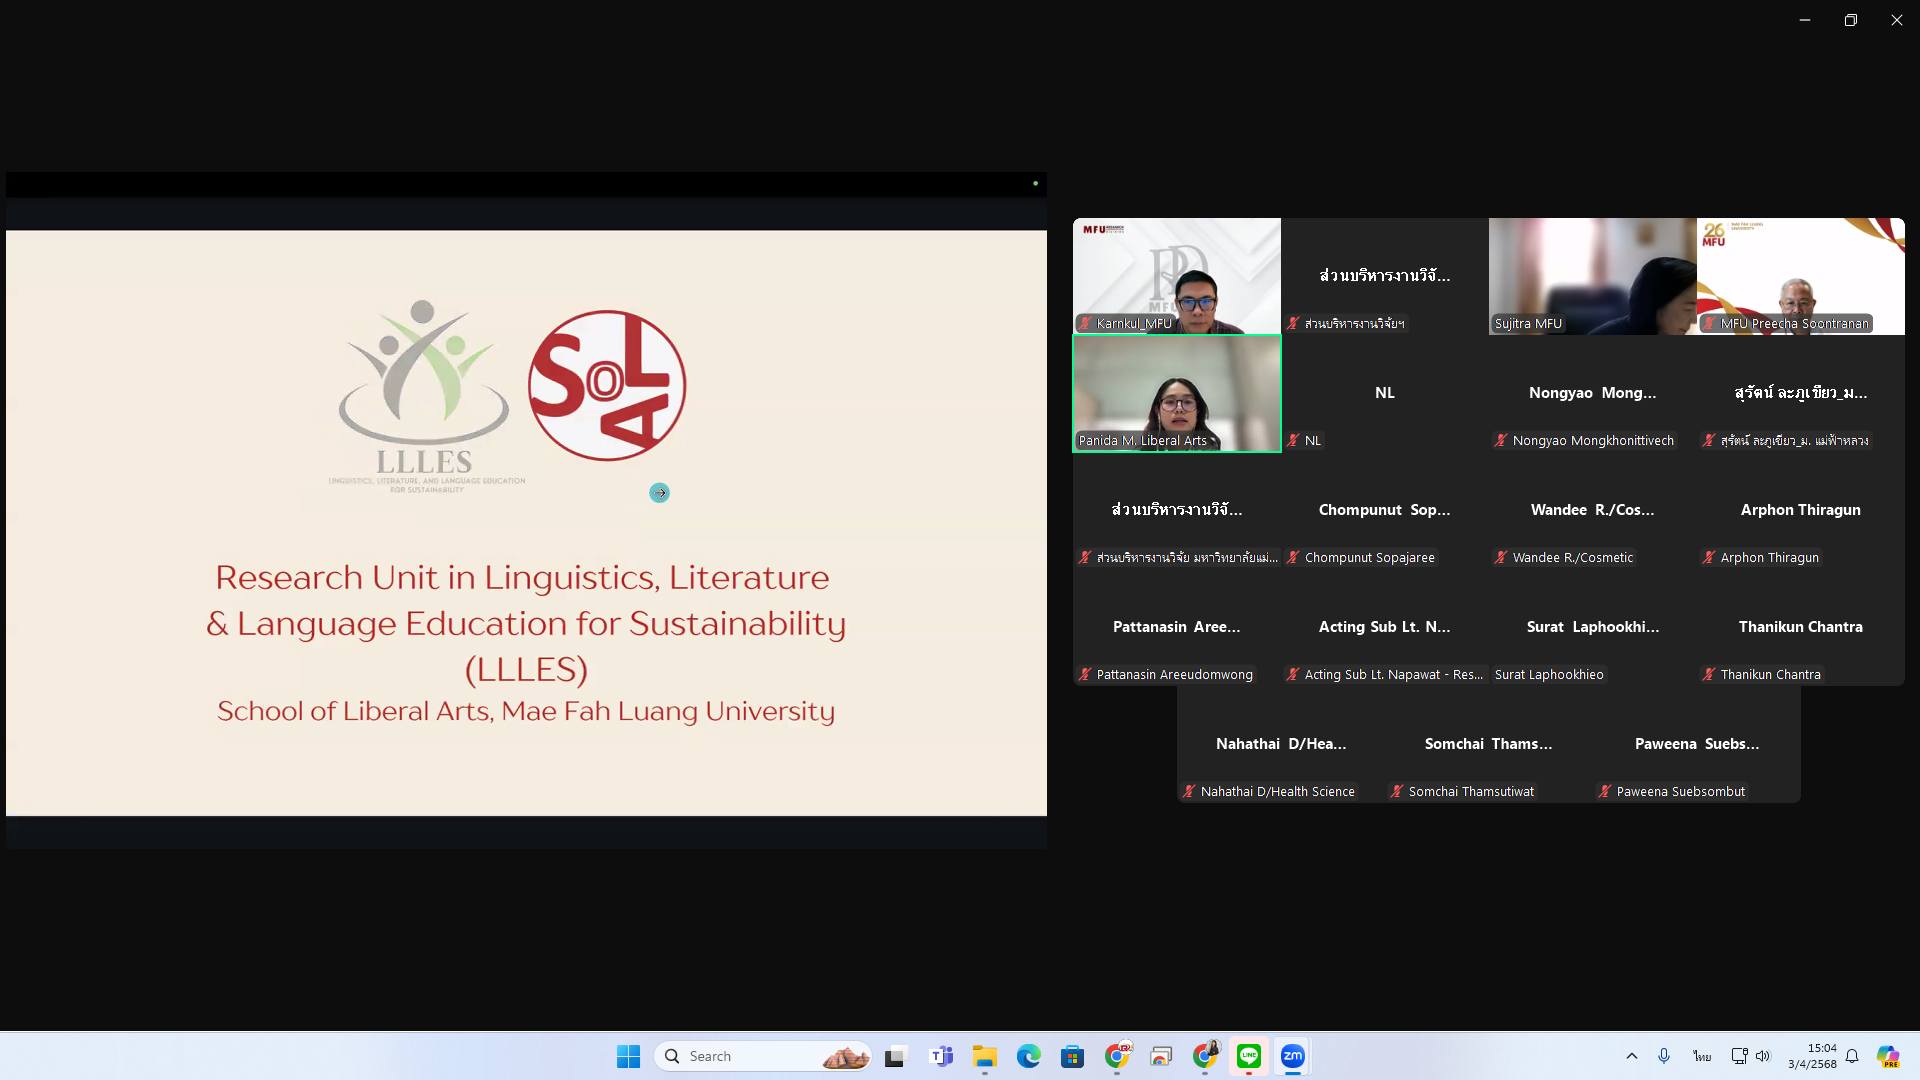The width and height of the screenshot is (1920, 1080).
Task: Open File Explorer from the taskbar
Action: (985, 1056)
